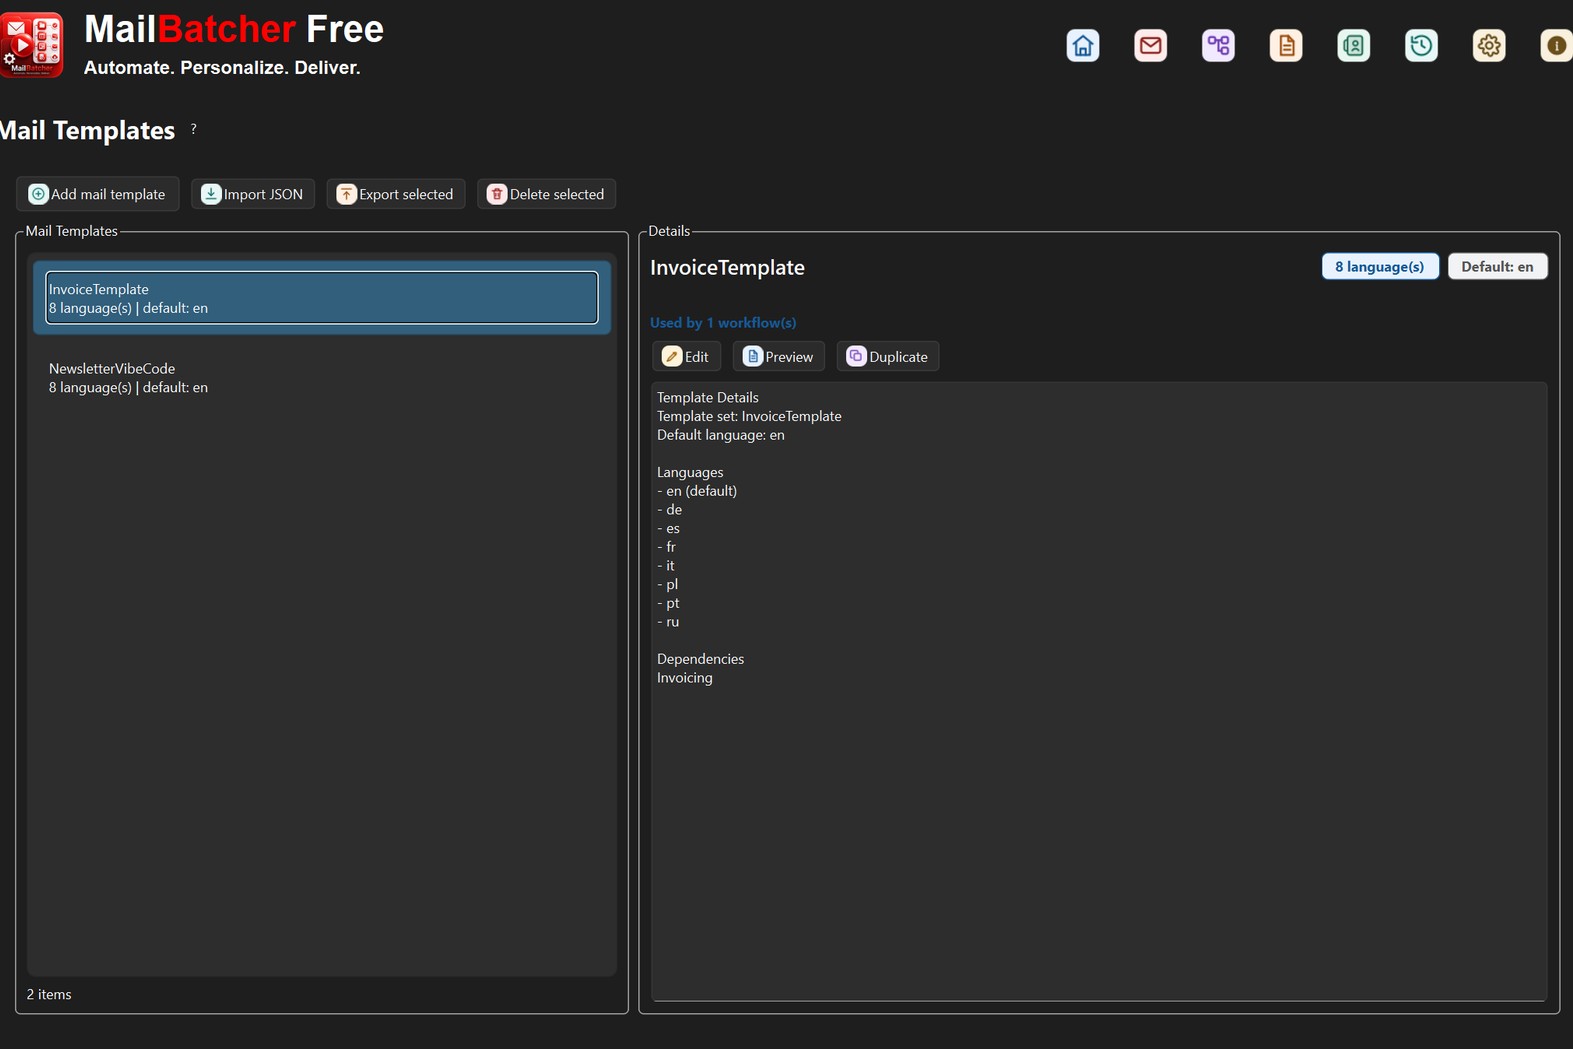Click the '- pt' language entry
Image resolution: width=1573 pixels, height=1049 pixels.
(x=668, y=604)
